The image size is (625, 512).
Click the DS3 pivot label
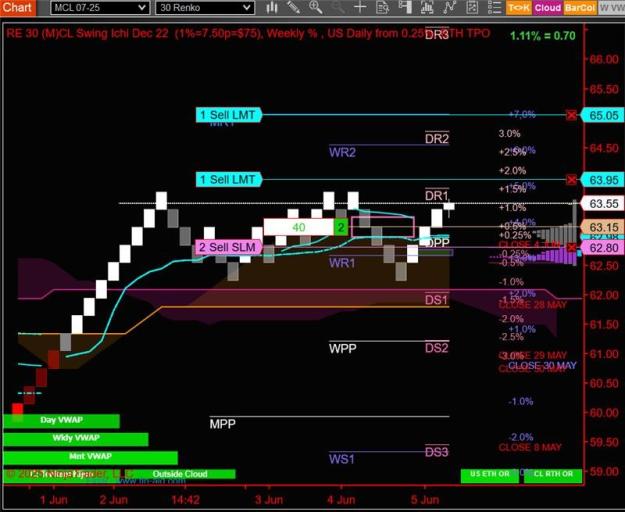(x=437, y=452)
